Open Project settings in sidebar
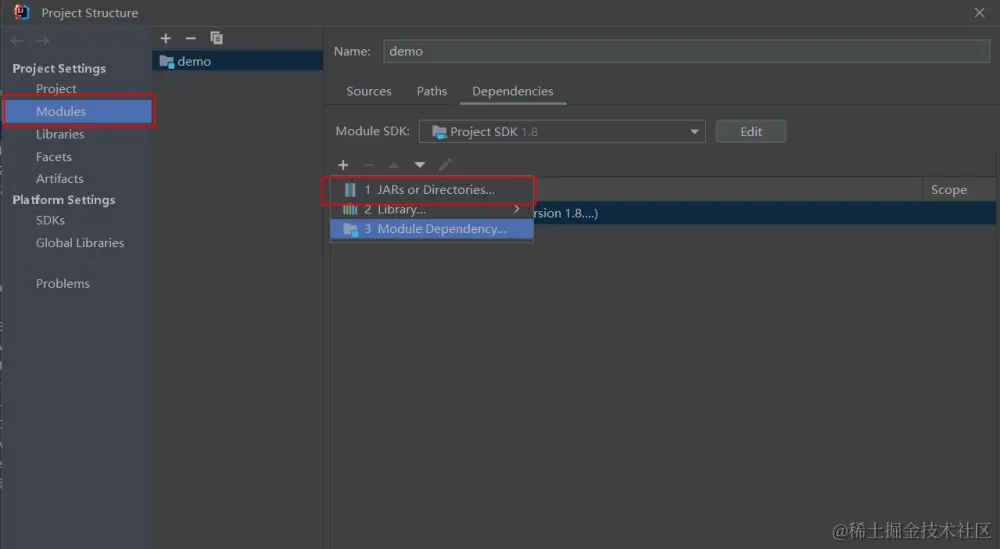Screen dimensions: 1000x549 [x=56, y=89]
